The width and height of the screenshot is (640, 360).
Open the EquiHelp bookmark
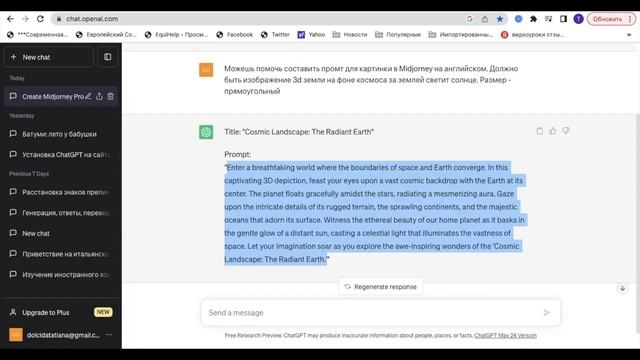176,35
